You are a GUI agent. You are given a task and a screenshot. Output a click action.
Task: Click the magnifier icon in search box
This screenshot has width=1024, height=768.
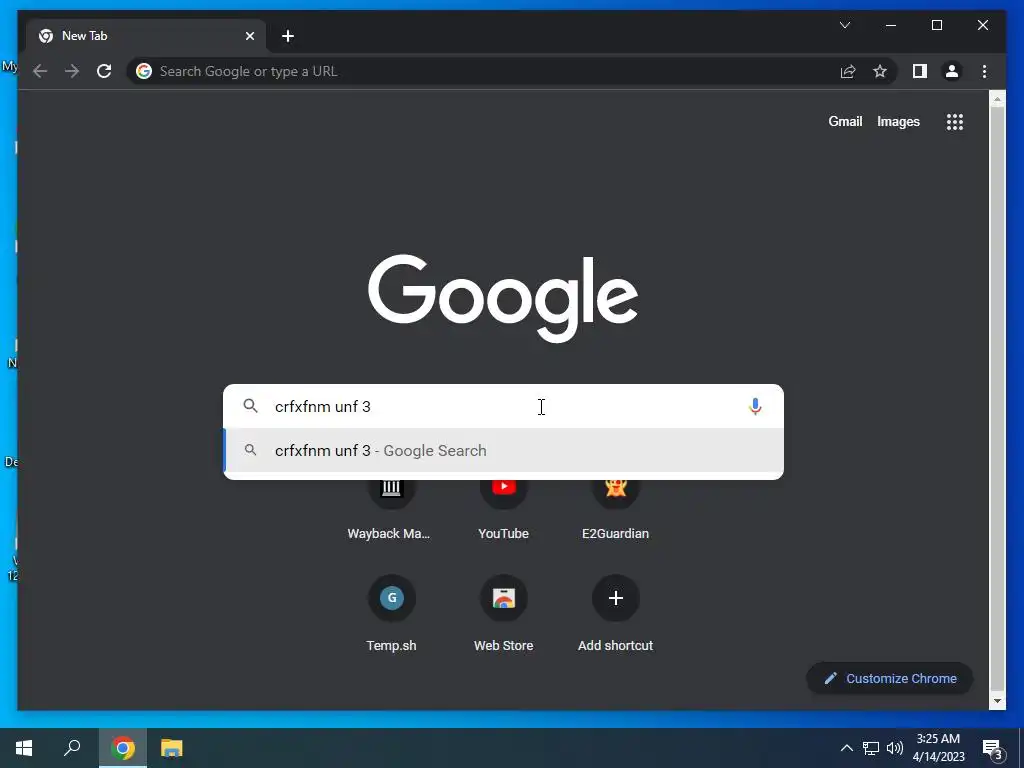click(x=250, y=406)
